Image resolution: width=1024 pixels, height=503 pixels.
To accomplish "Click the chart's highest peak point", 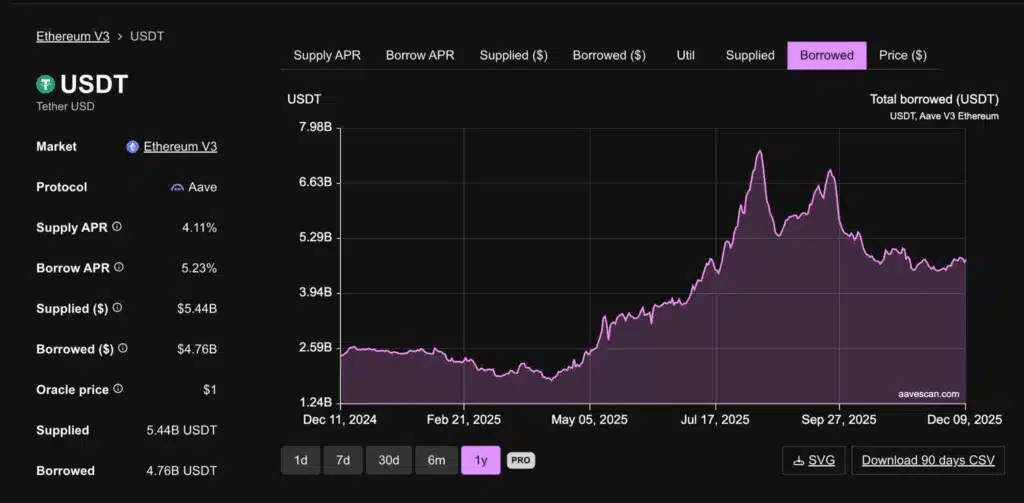I will [x=760, y=152].
